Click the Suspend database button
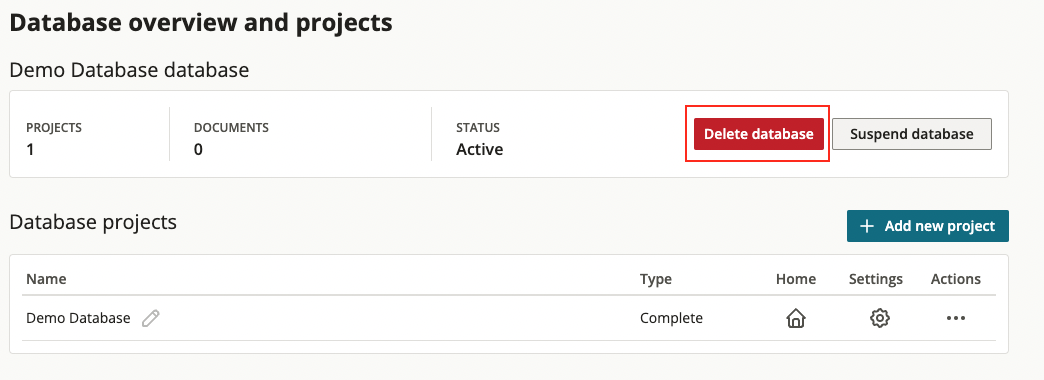Screen dimensions: 1044x380 pyautogui.click(x=912, y=134)
